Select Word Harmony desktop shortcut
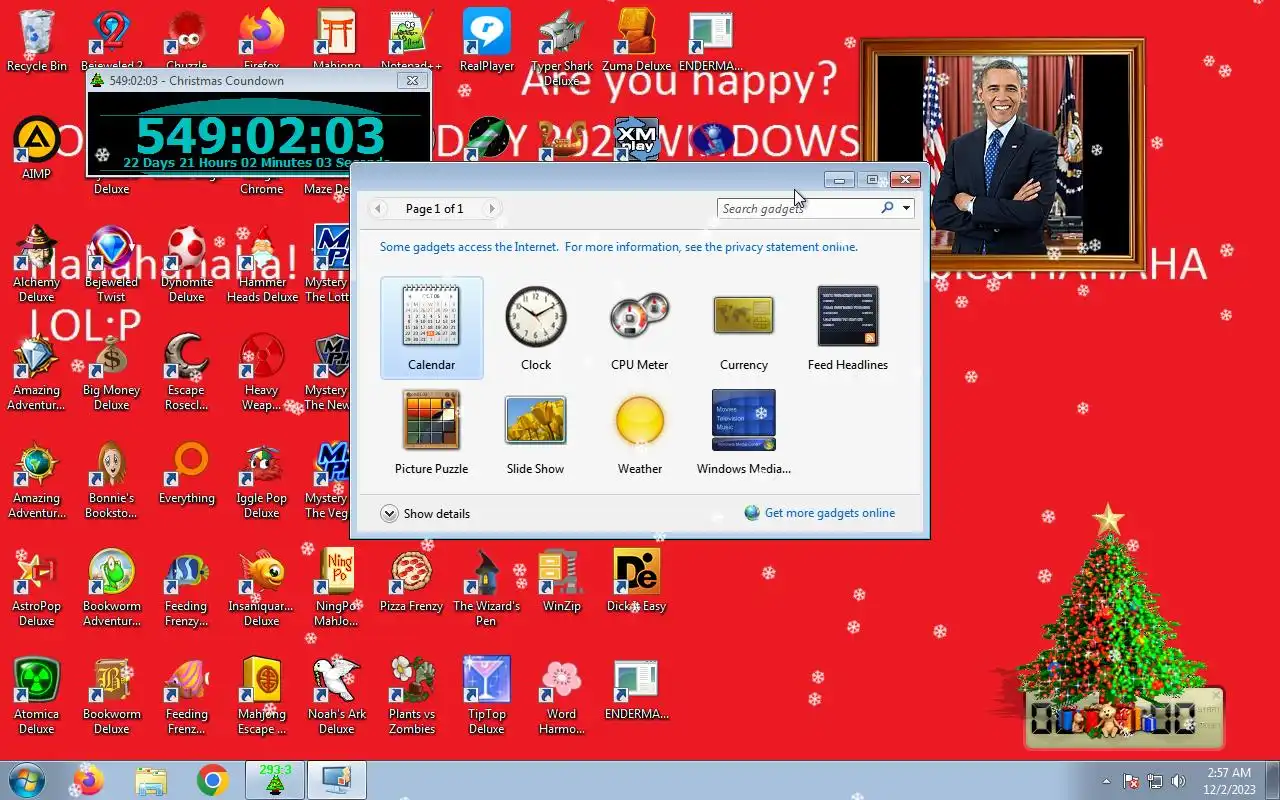This screenshot has height=800, width=1280. click(562, 695)
